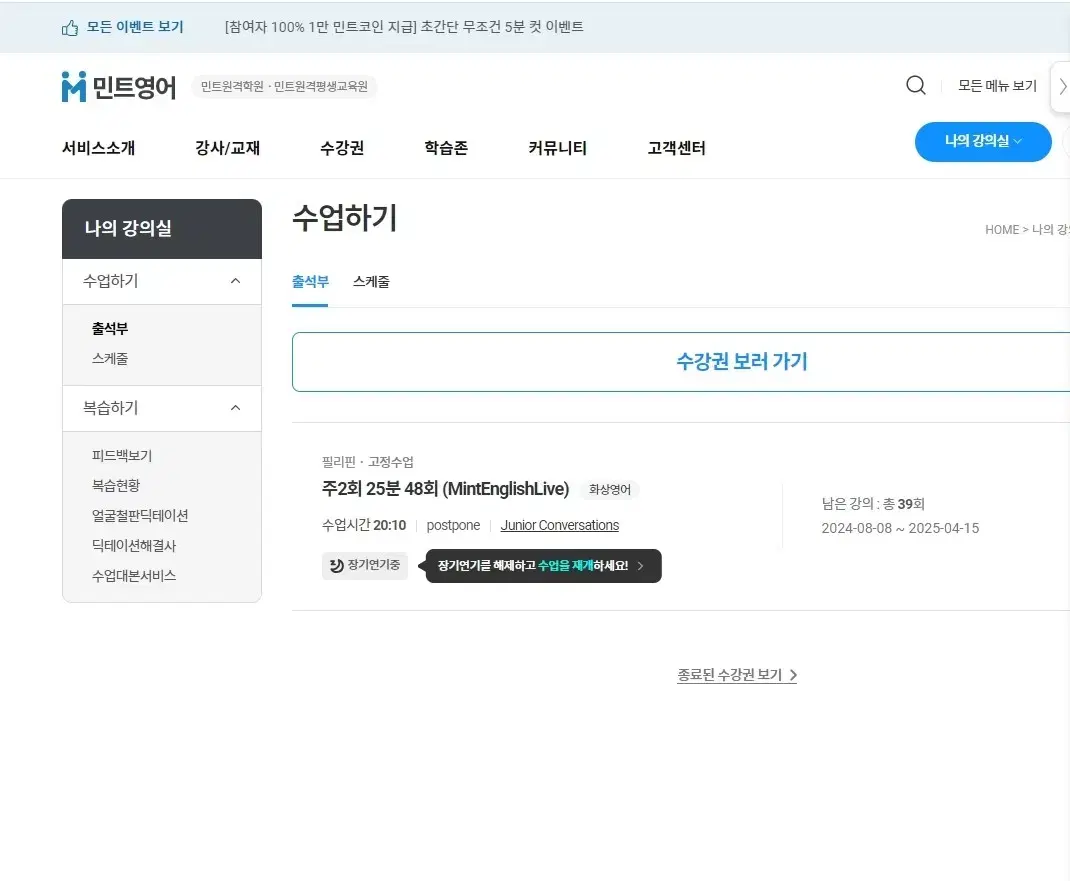This screenshot has height=881, width=1070.
Task: Click the course title 주2회 25분 48회 (MintEnglishLive)
Action: point(446,489)
